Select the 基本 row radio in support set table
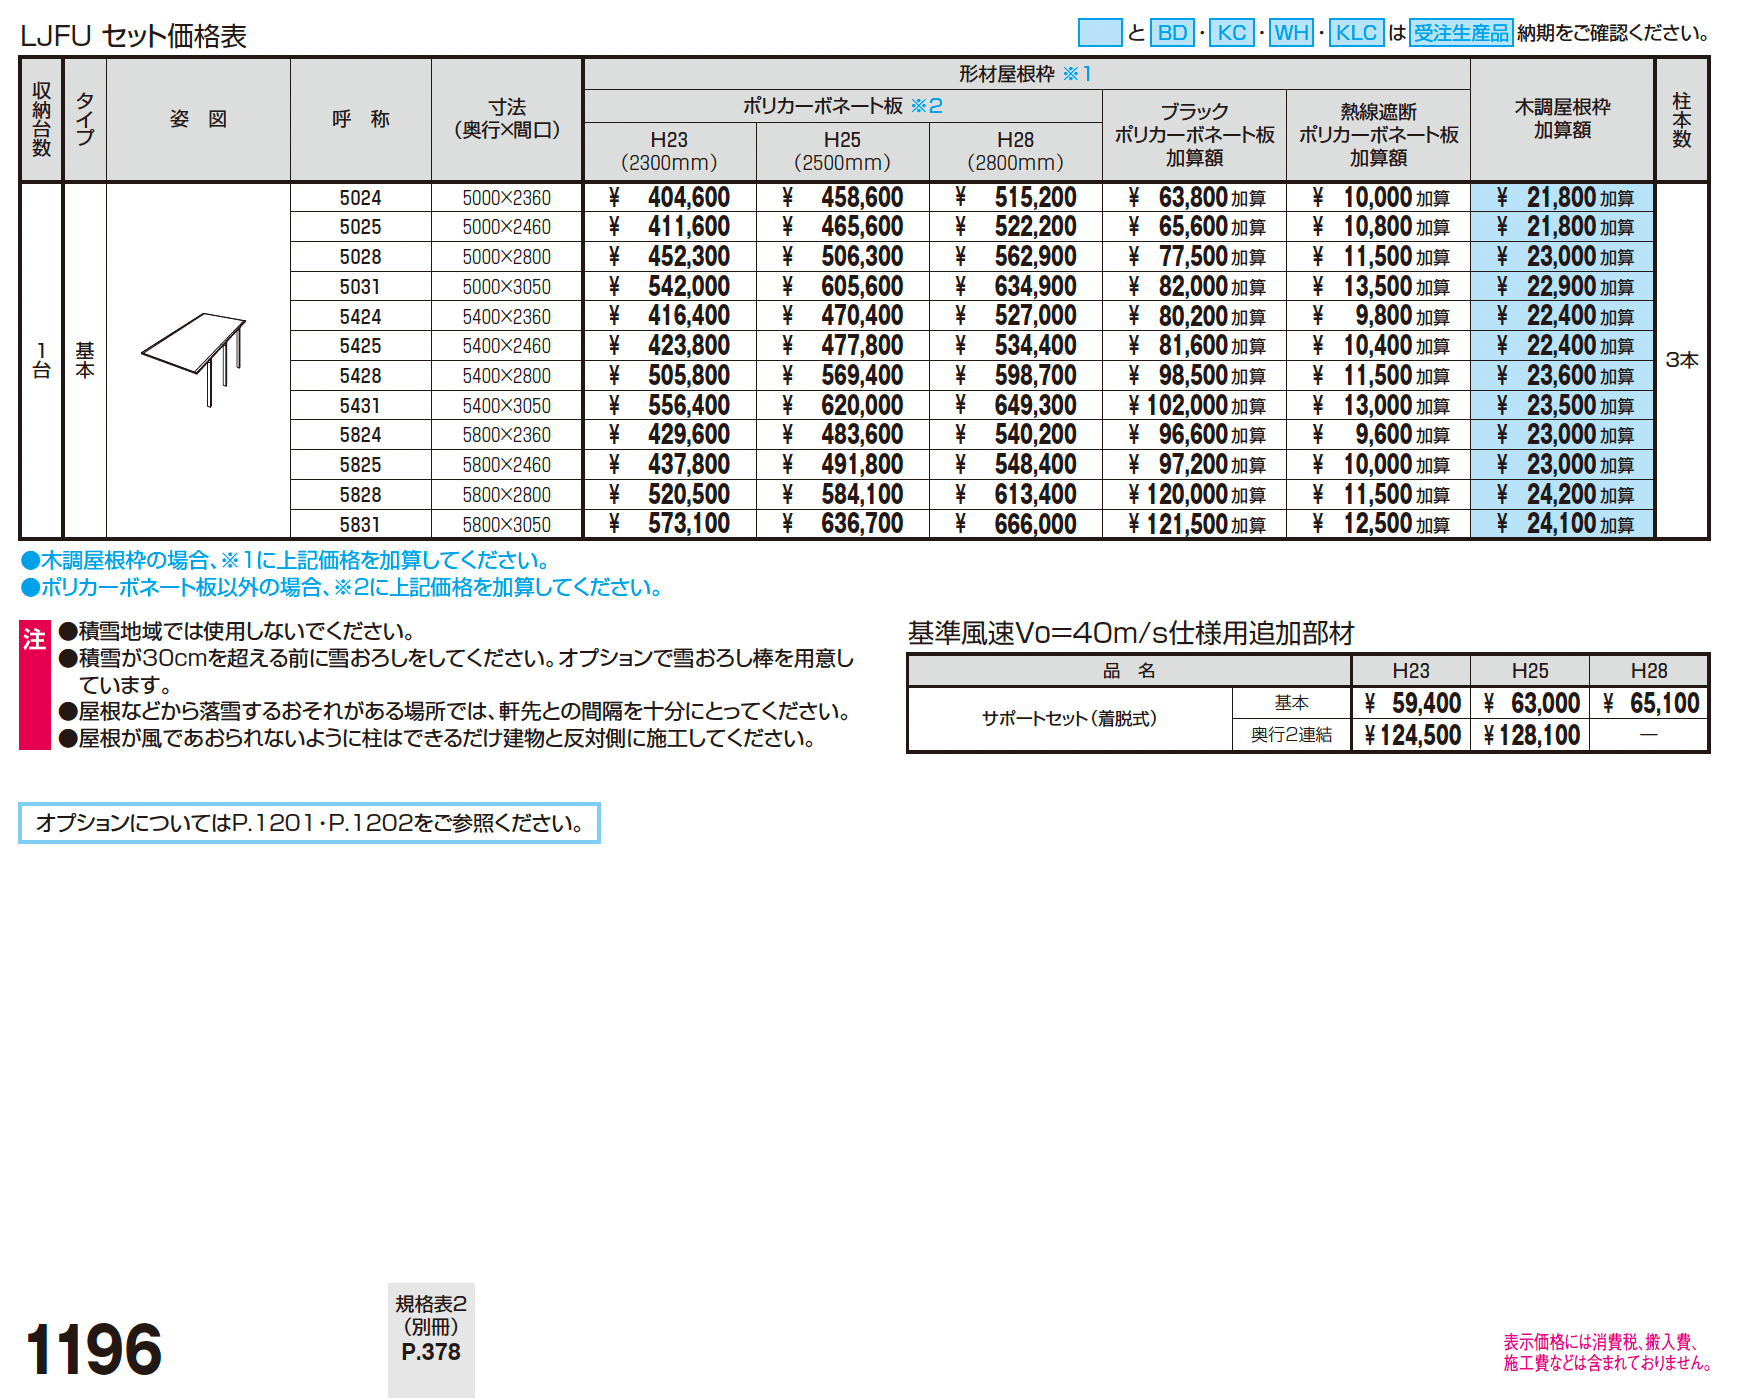Image resolution: width=1740 pixels, height=1398 pixels. [x=1290, y=703]
